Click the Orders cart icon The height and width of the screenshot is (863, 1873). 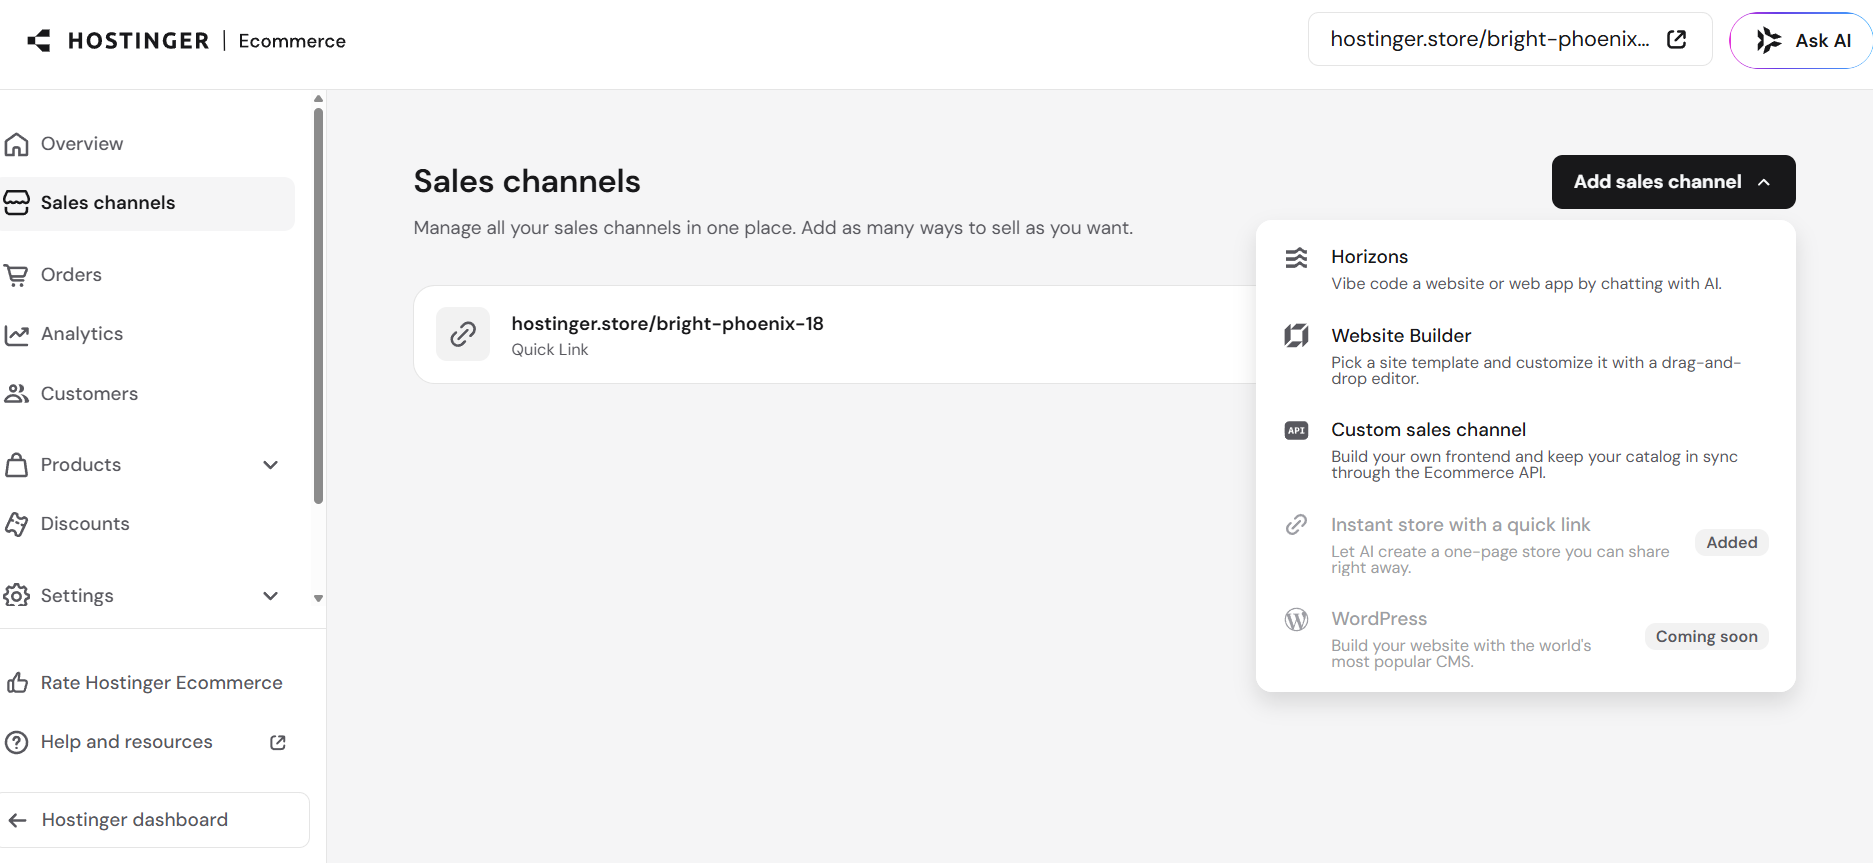16,275
